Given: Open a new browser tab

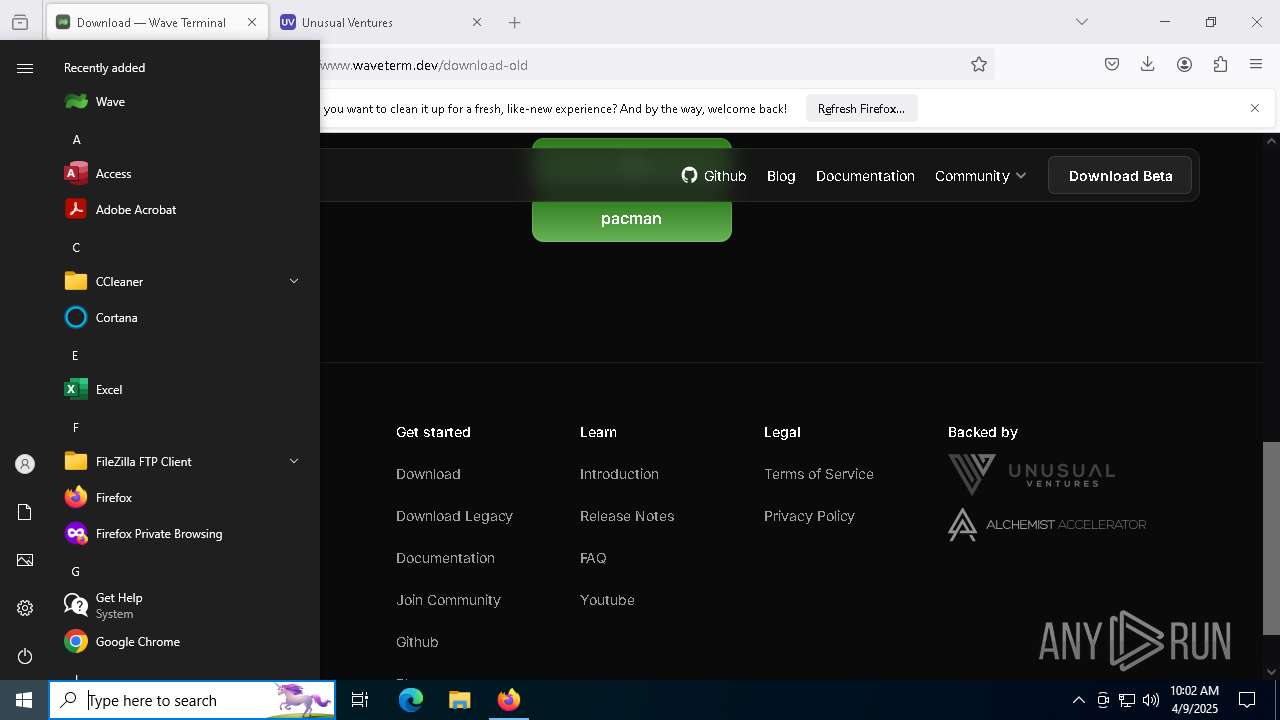Looking at the screenshot, I should coord(514,22).
